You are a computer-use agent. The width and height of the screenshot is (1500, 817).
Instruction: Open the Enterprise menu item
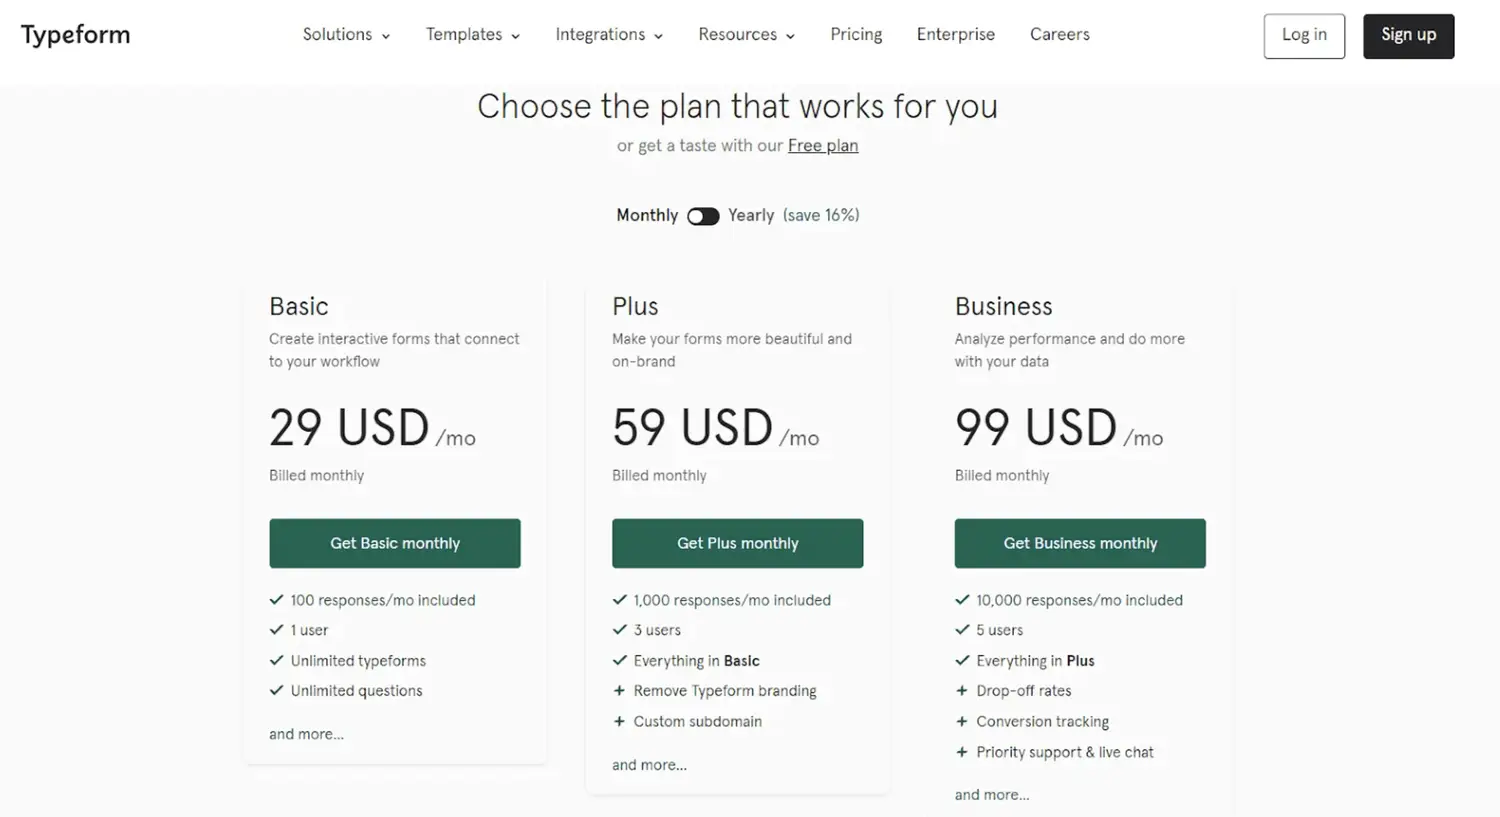click(x=955, y=35)
